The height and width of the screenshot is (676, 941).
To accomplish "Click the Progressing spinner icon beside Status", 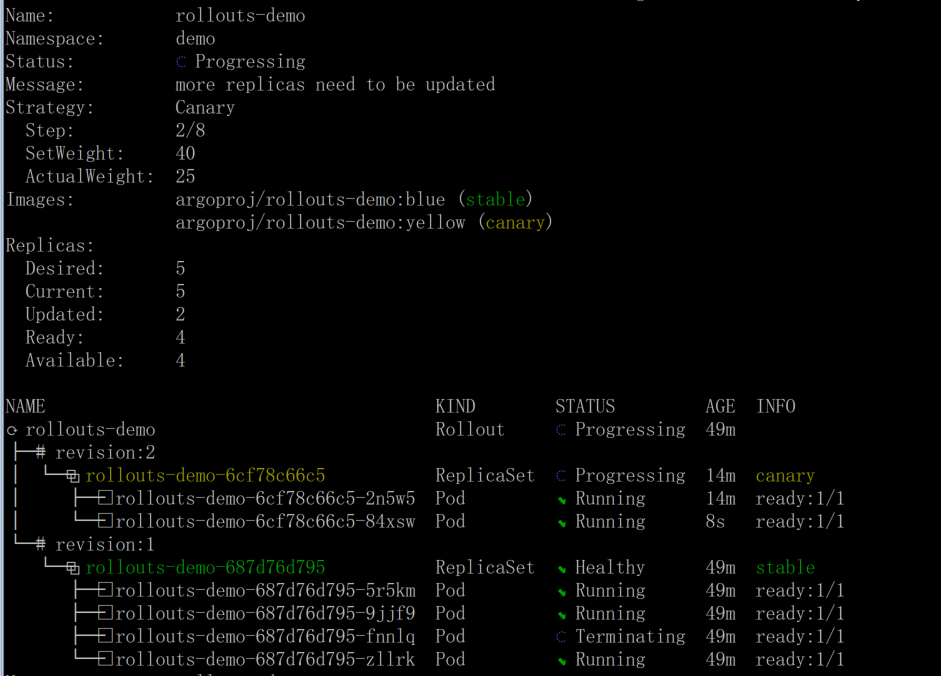I will 181,62.
